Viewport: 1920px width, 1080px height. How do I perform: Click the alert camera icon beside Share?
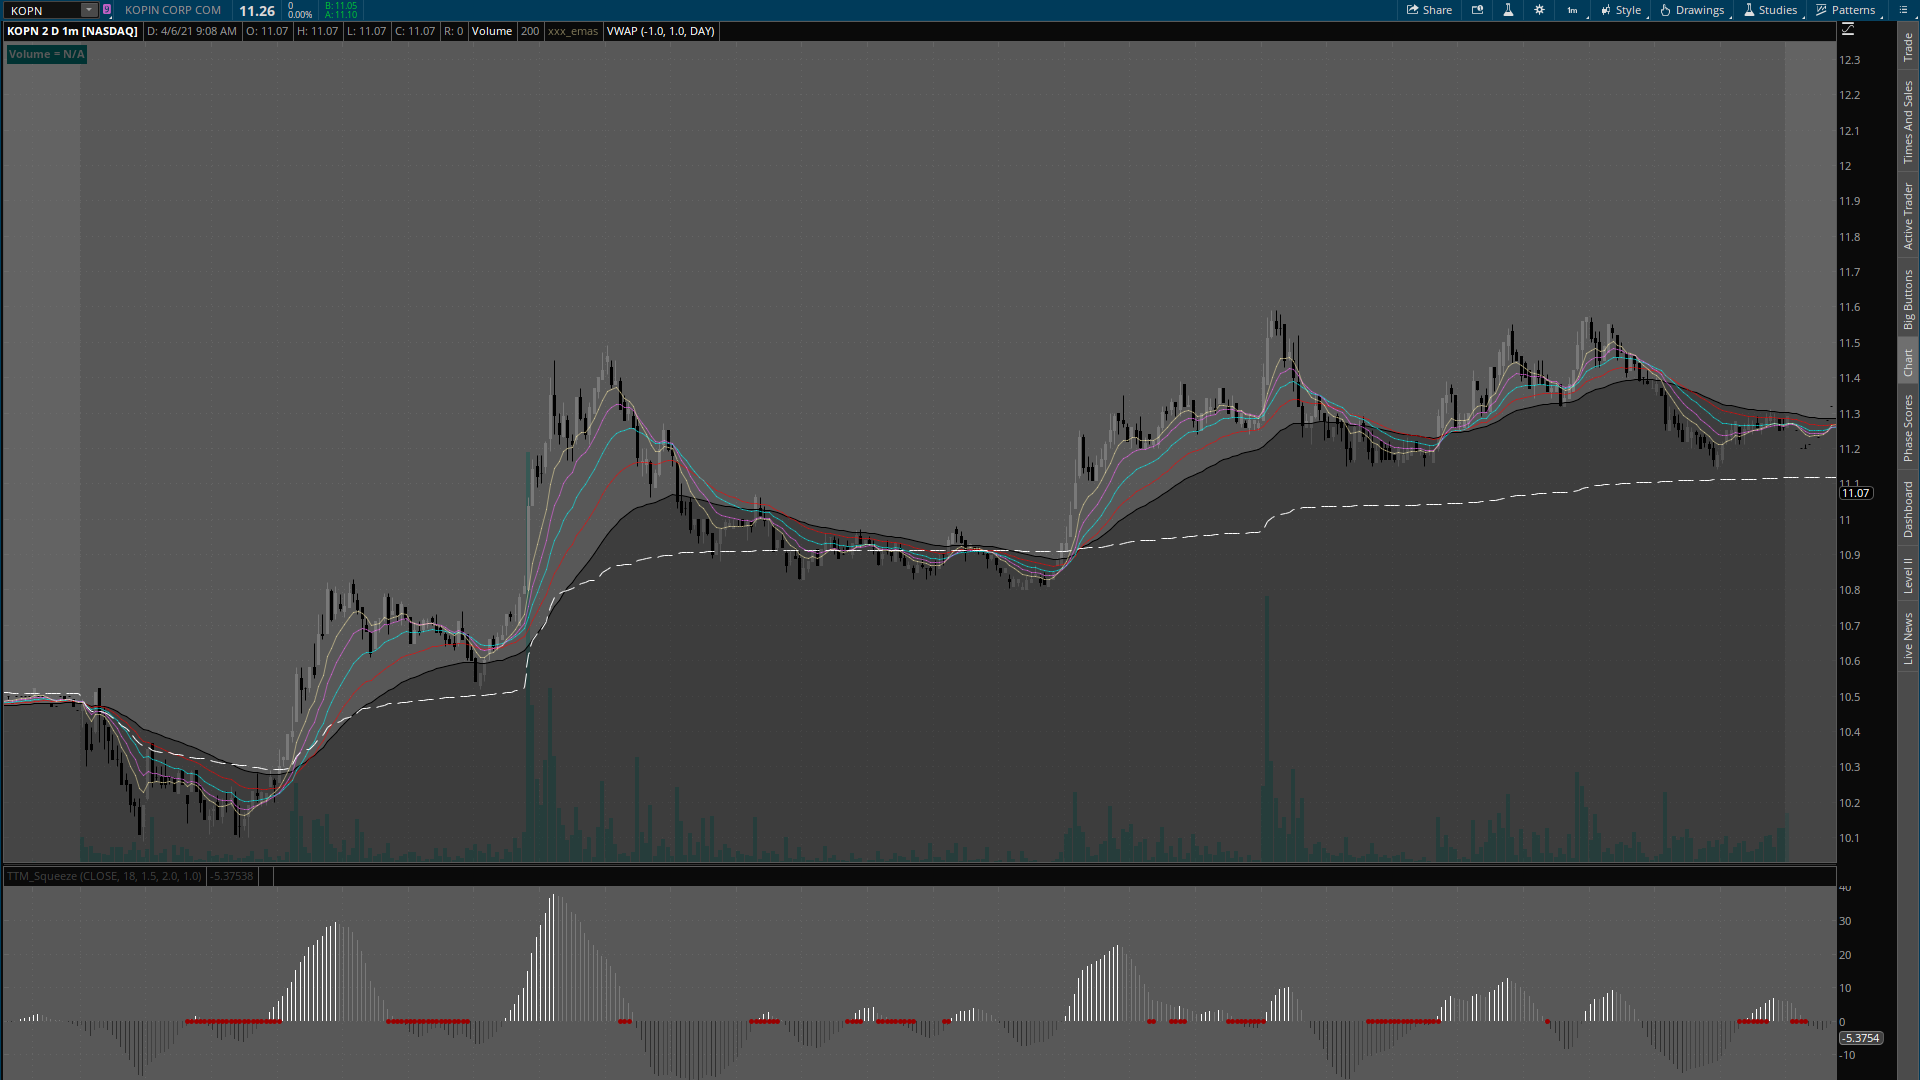1477,10
